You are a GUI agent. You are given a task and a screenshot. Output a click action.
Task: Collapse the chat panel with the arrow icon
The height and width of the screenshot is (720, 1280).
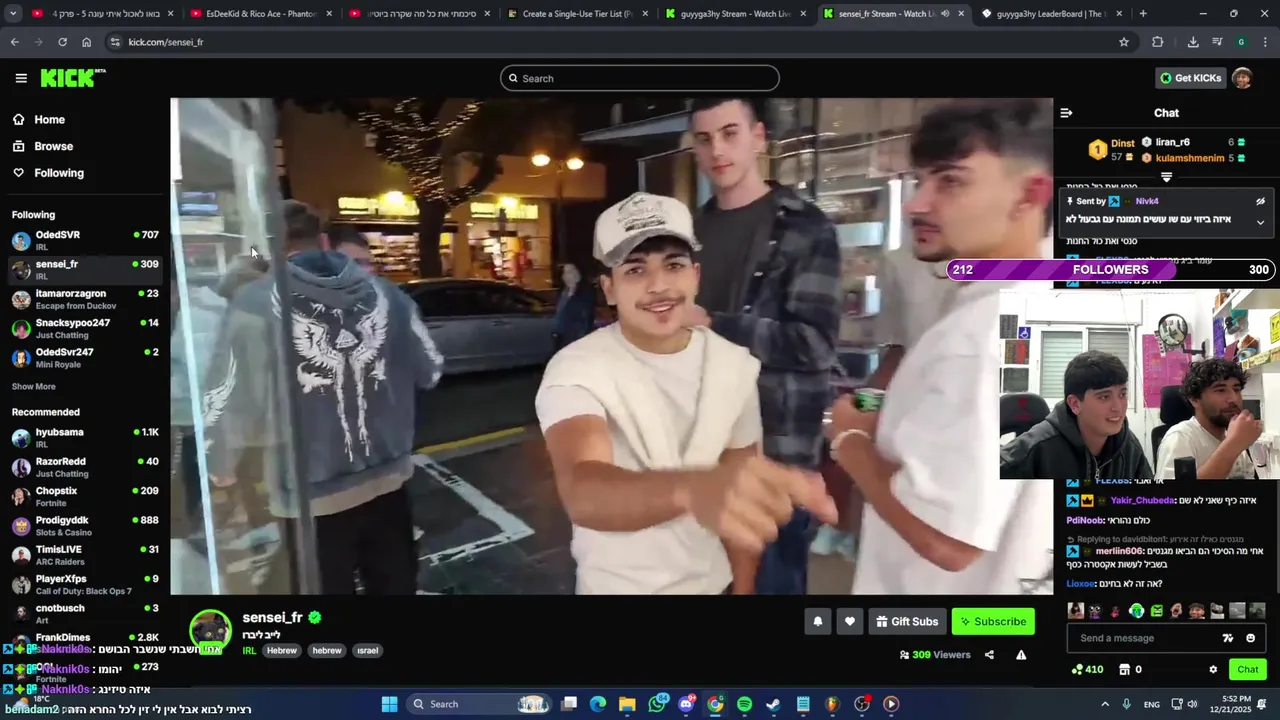tap(1066, 113)
